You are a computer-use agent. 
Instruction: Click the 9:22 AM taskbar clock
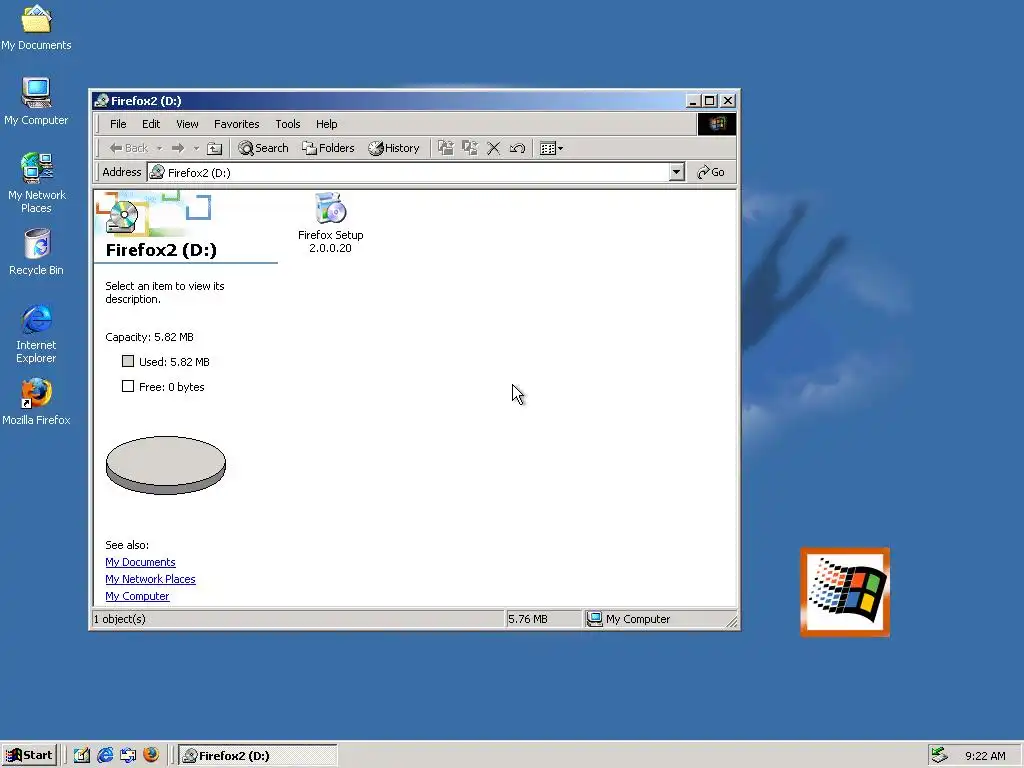pyautogui.click(x=985, y=756)
